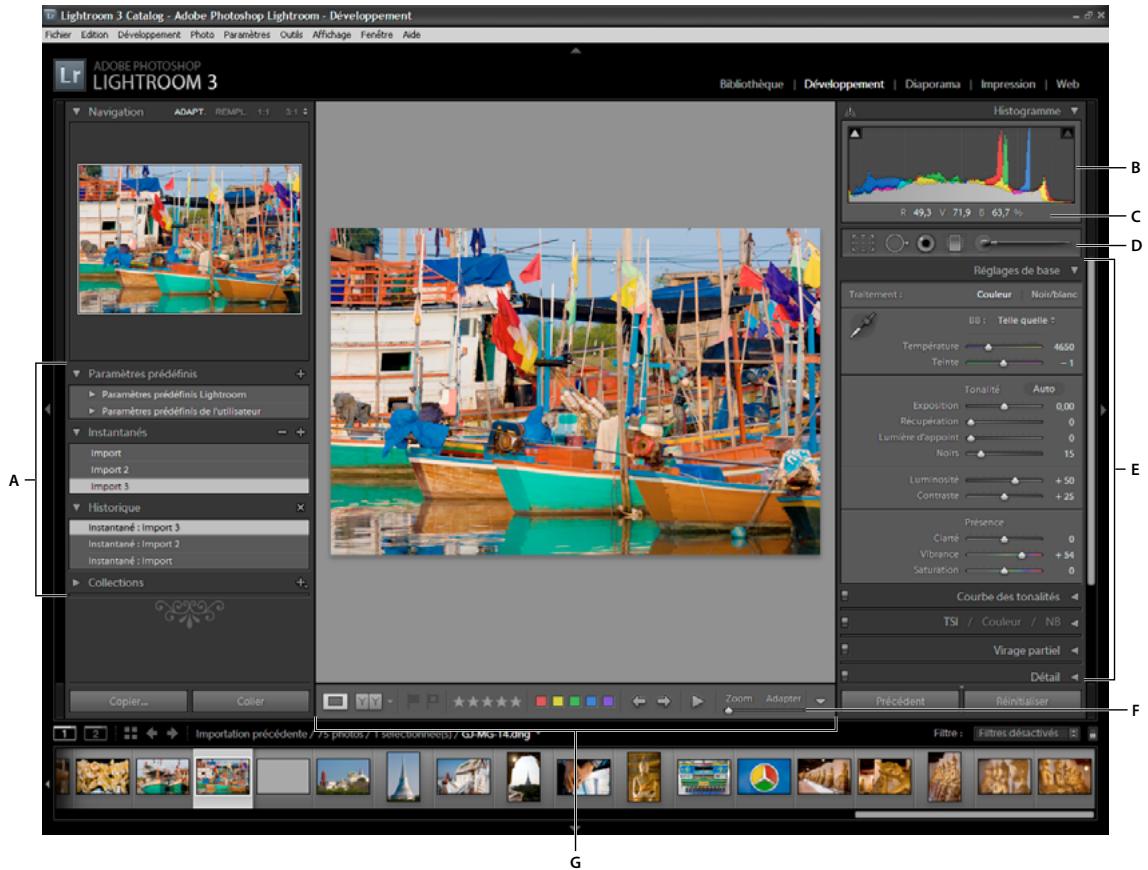Expand Courbe des tonalités panel

[1074, 597]
